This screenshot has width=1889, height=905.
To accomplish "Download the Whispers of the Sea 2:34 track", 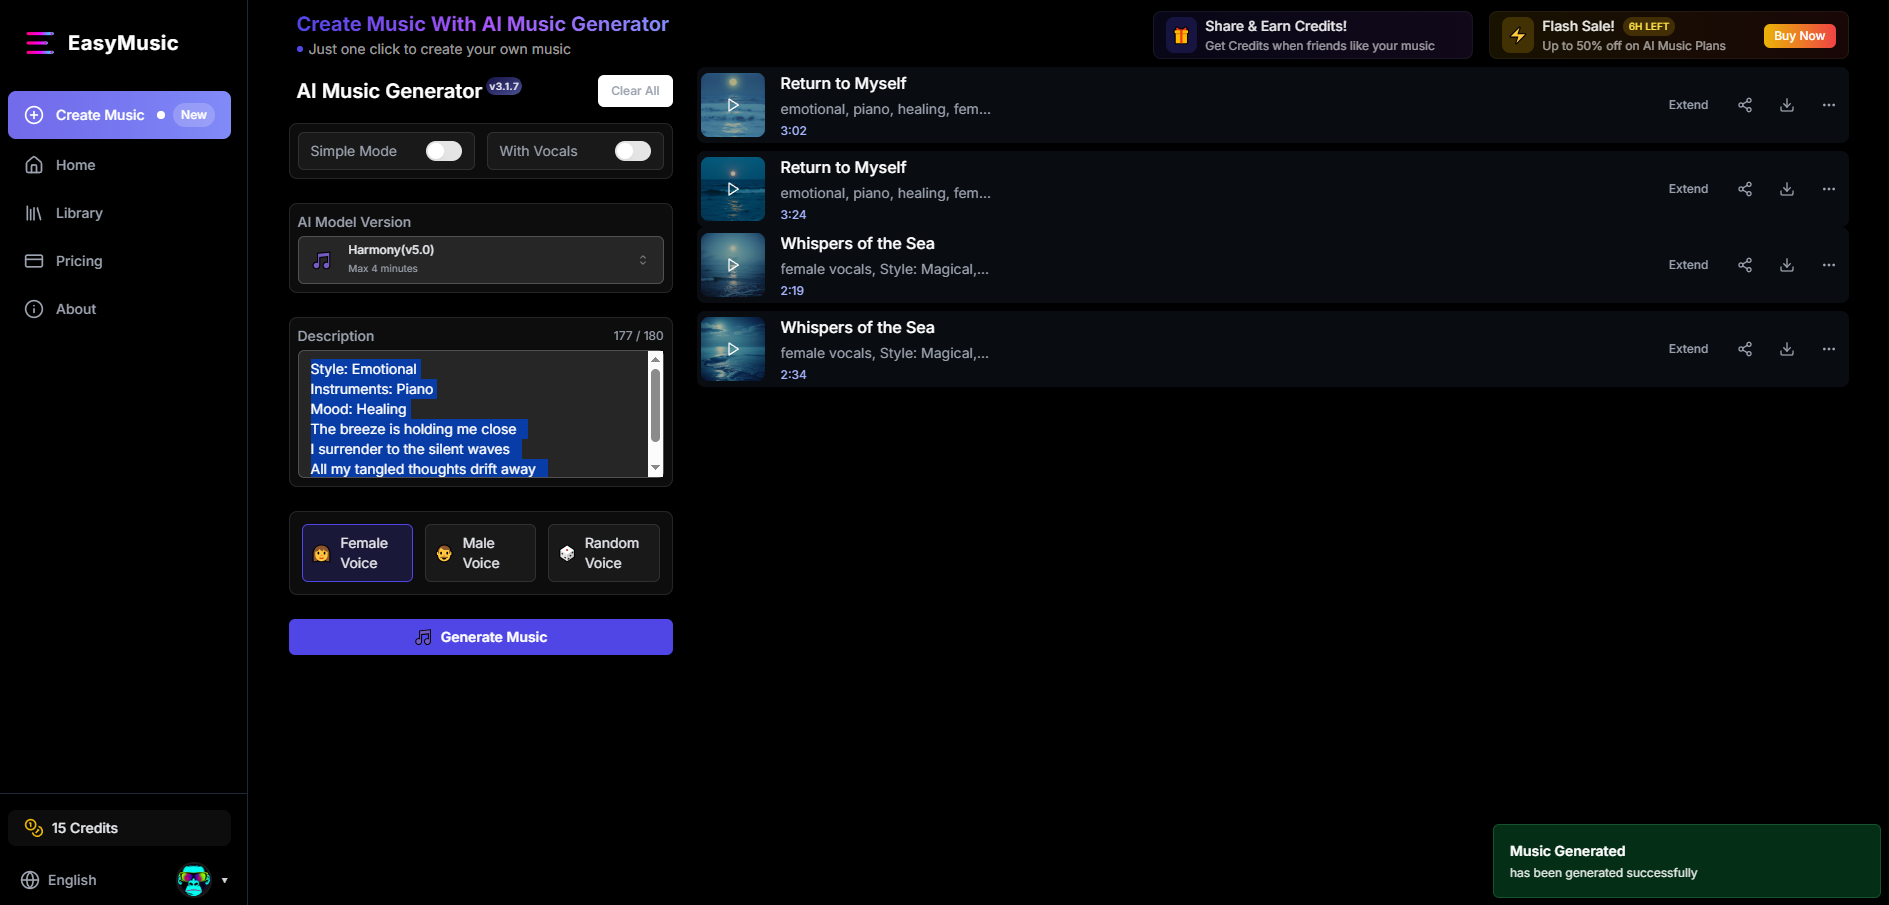I will click(x=1787, y=349).
